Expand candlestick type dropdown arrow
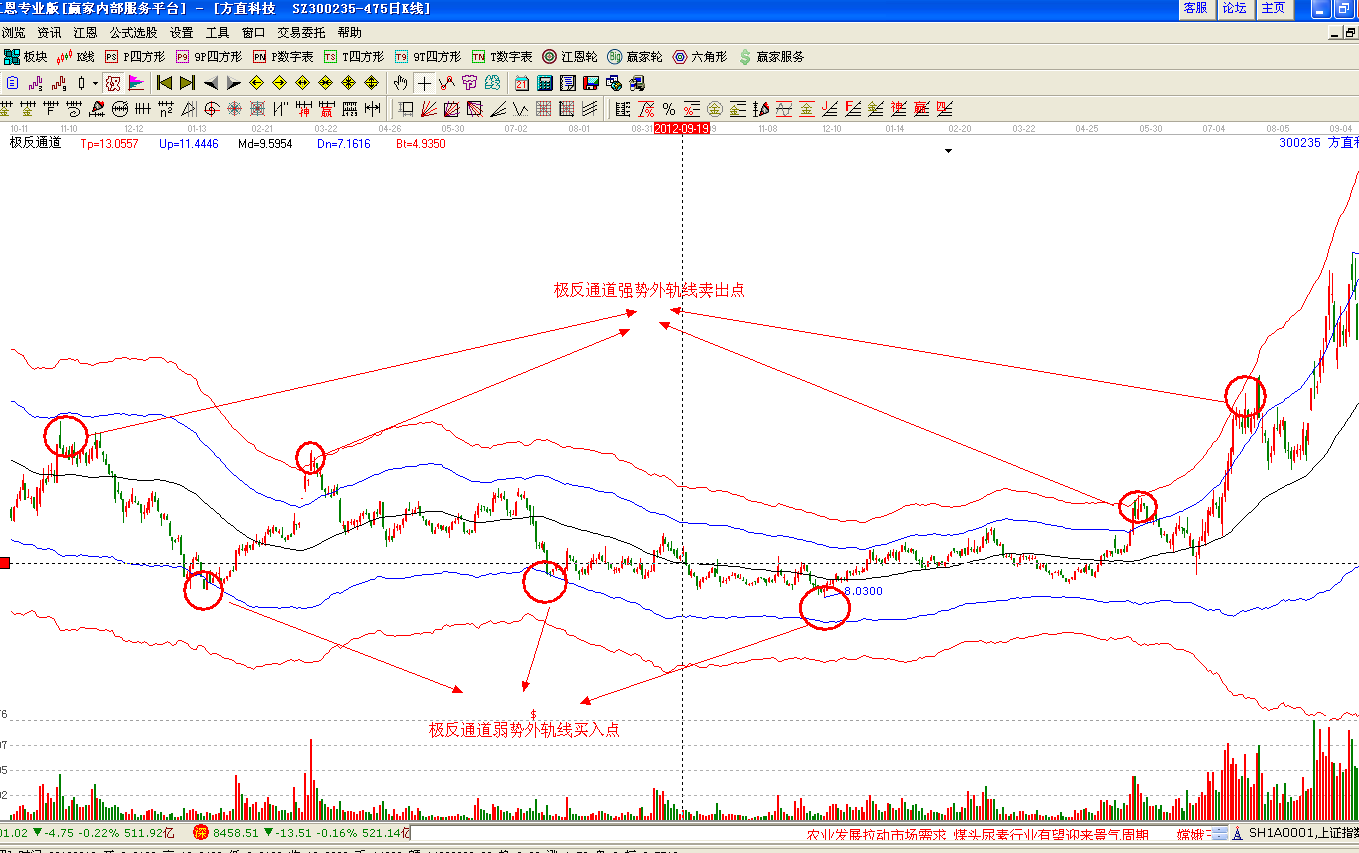Image resolution: width=1359 pixels, height=853 pixels. coord(95,83)
